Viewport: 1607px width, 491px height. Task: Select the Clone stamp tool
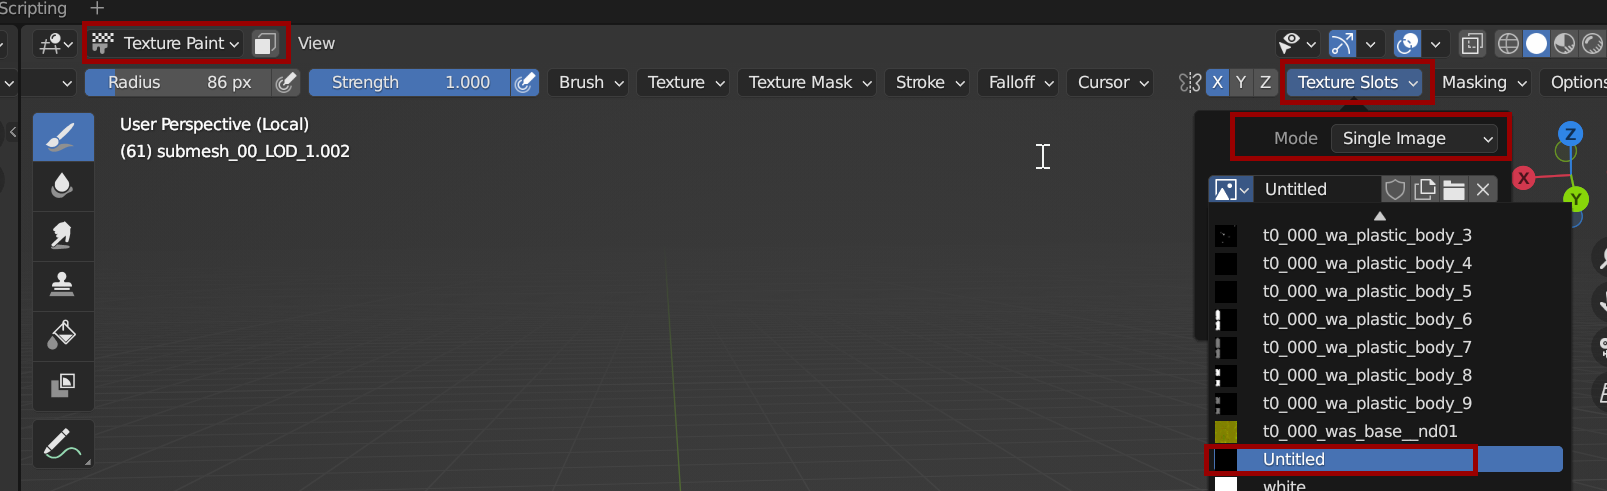tap(63, 285)
